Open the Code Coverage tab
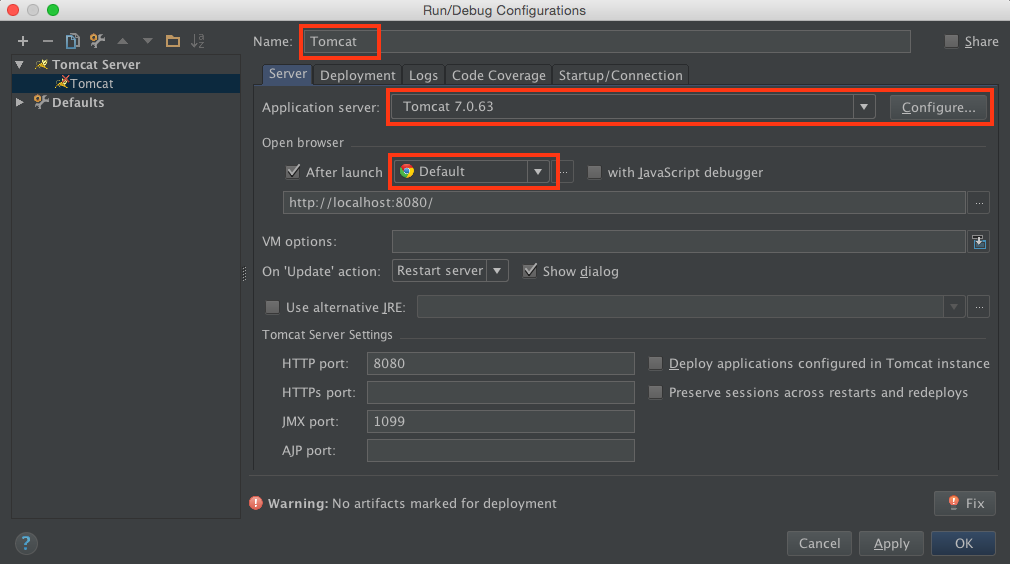 499,75
